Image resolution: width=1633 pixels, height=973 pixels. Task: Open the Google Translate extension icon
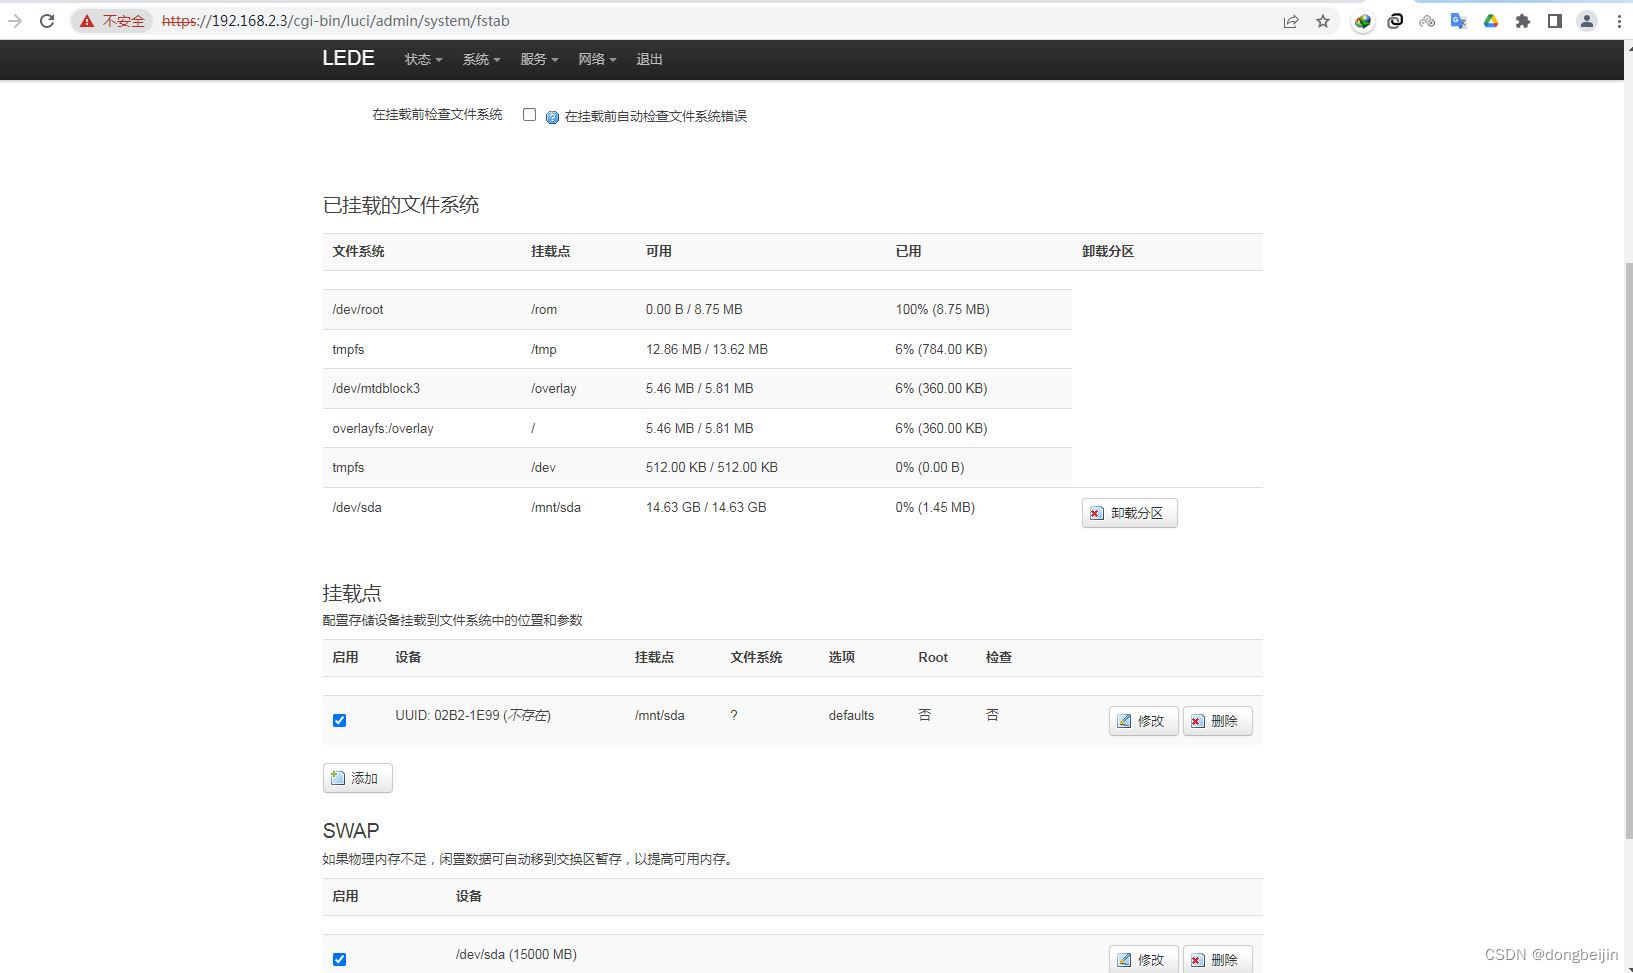[1459, 21]
